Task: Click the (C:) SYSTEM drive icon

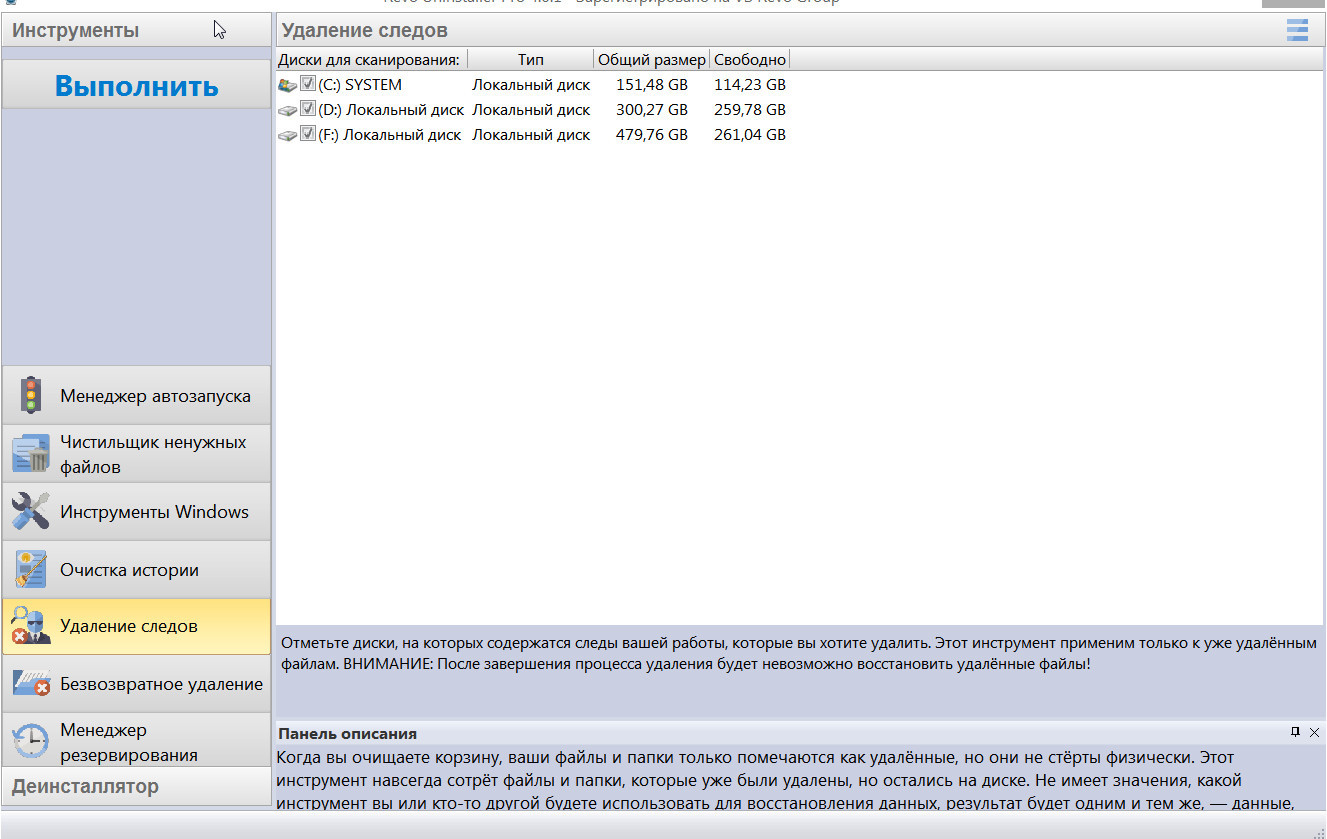Action: (x=287, y=85)
